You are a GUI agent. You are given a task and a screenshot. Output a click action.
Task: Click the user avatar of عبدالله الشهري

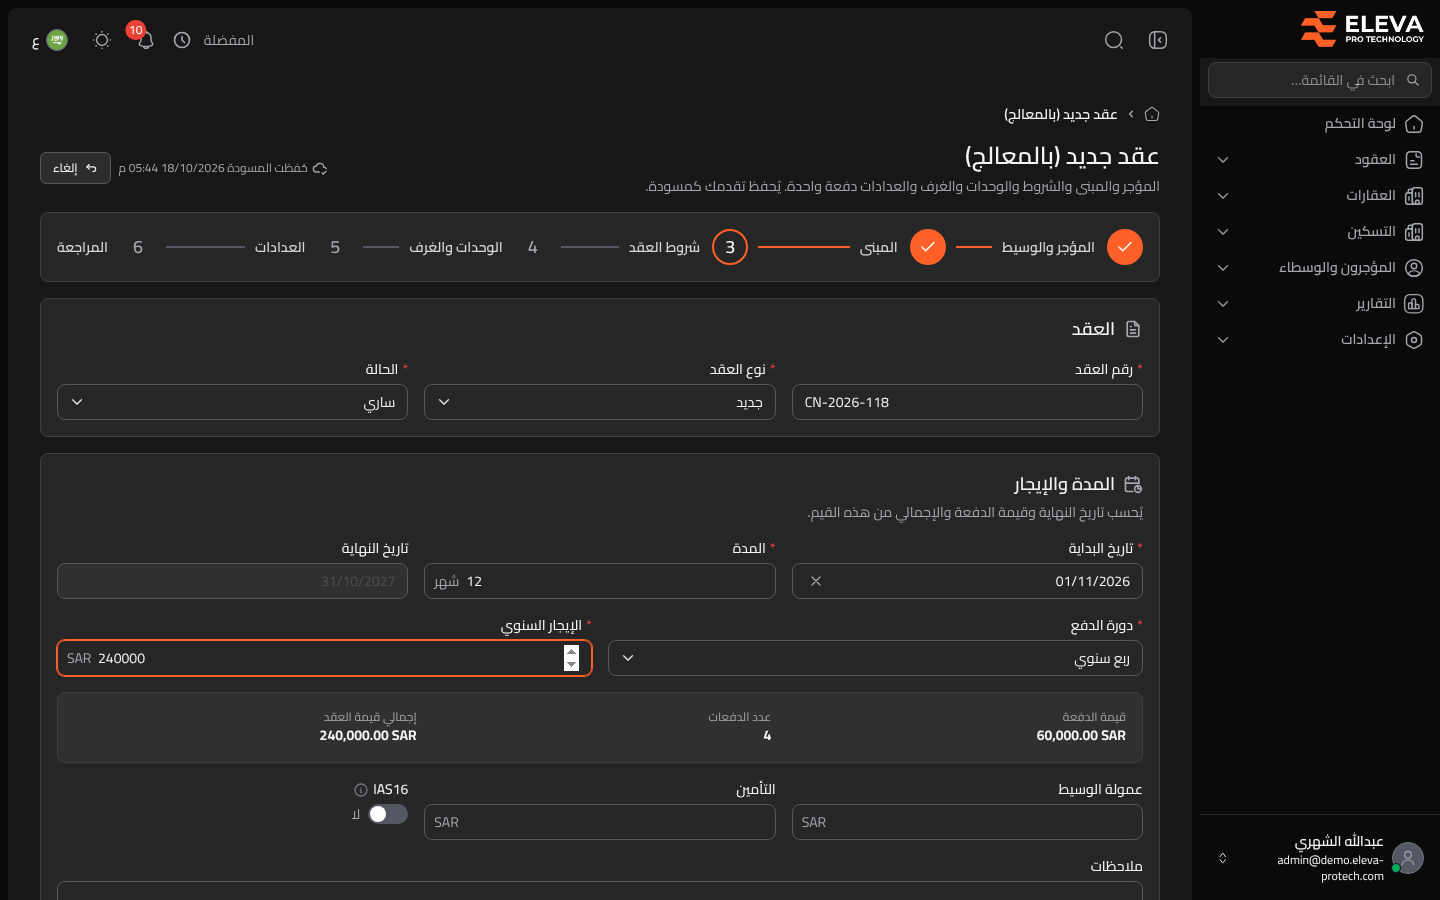[x=1408, y=858]
